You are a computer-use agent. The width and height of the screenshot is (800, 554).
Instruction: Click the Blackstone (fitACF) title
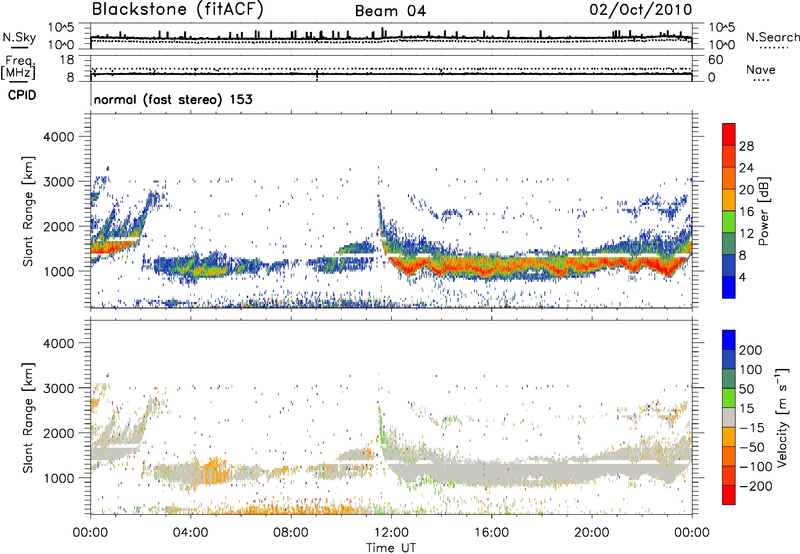click(177, 10)
